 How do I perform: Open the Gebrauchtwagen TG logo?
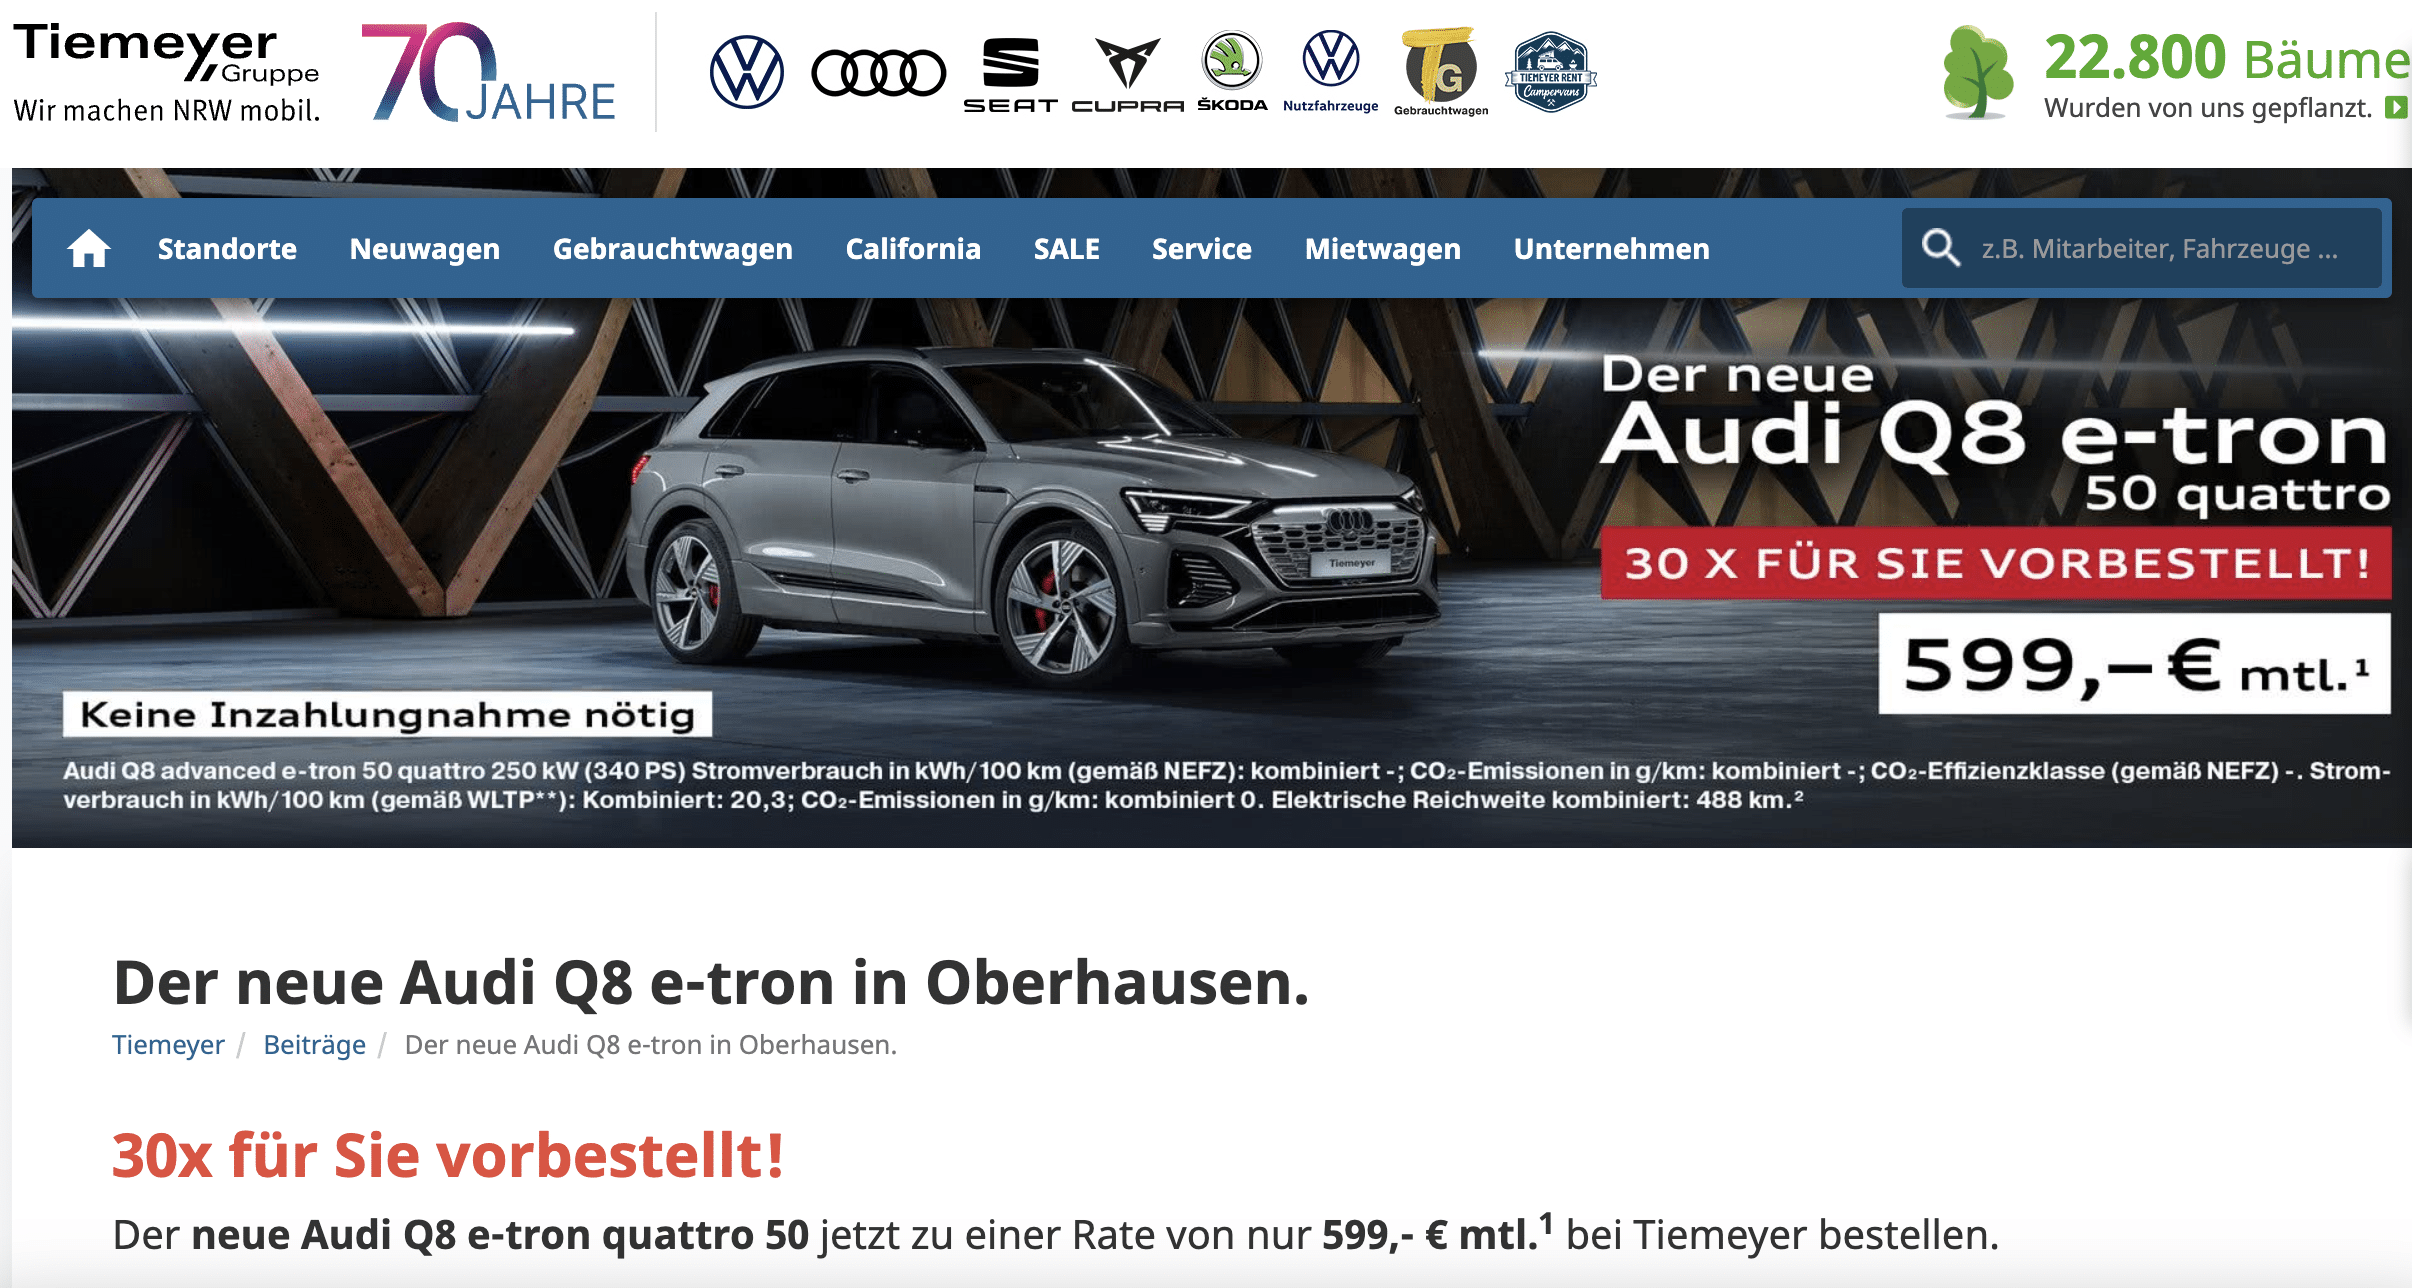[x=1441, y=72]
